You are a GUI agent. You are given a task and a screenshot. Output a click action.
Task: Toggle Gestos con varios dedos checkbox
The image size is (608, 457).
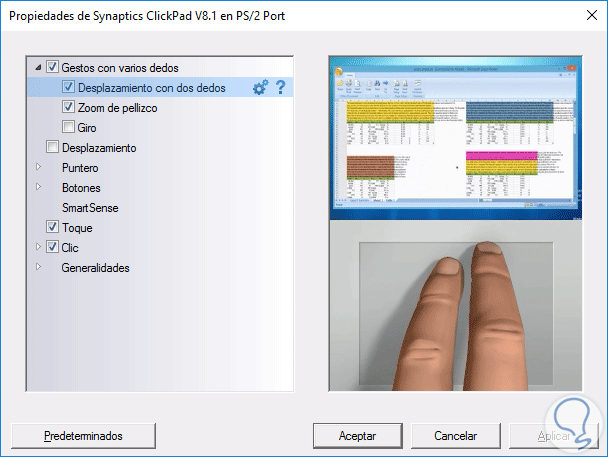click(52, 67)
